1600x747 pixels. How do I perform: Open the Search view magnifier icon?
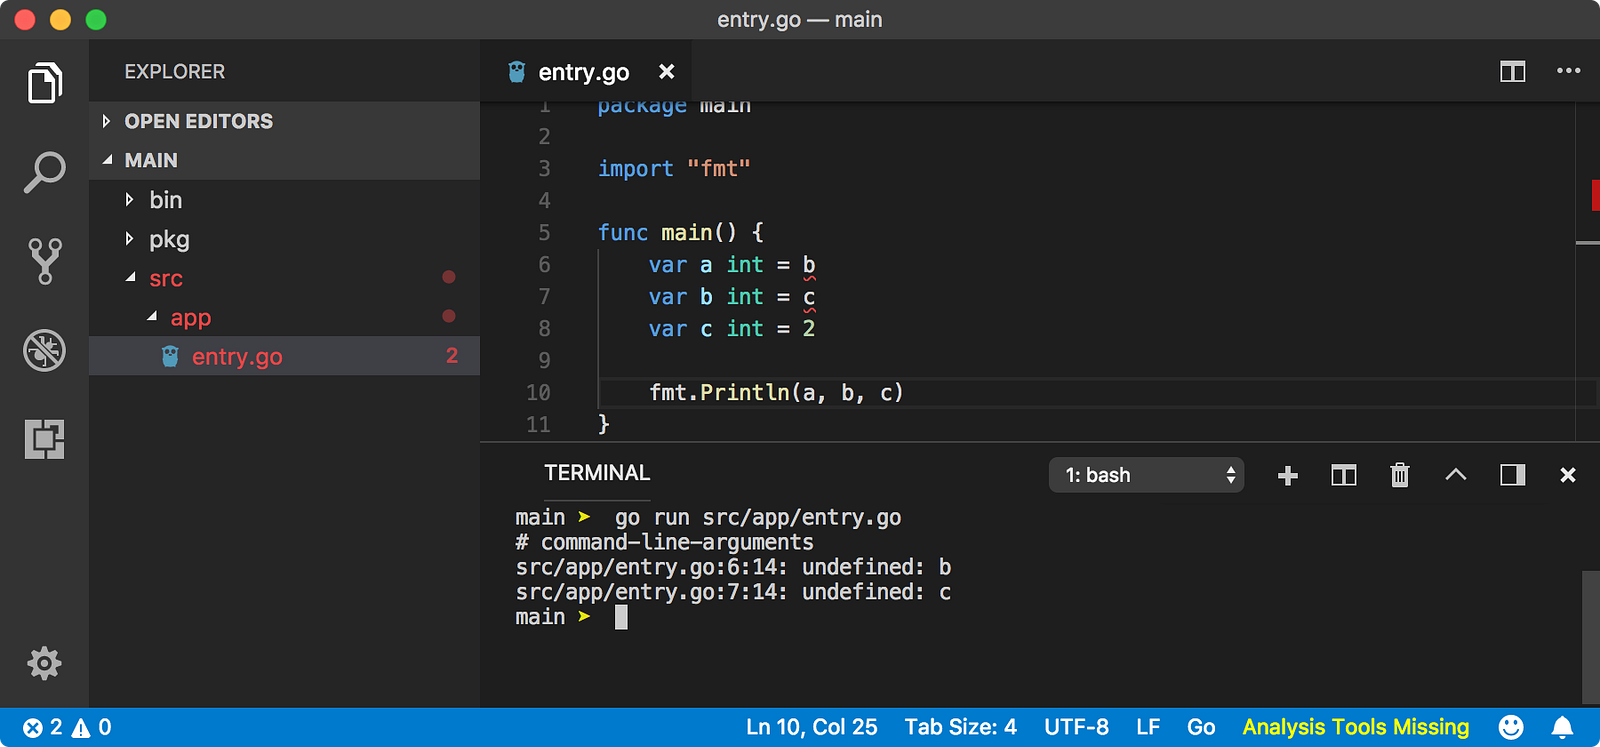pyautogui.click(x=45, y=172)
